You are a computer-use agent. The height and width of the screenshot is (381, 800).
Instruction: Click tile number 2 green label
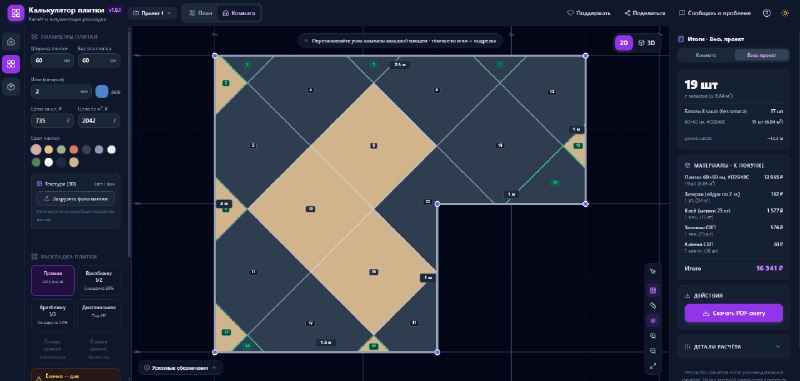[226, 83]
